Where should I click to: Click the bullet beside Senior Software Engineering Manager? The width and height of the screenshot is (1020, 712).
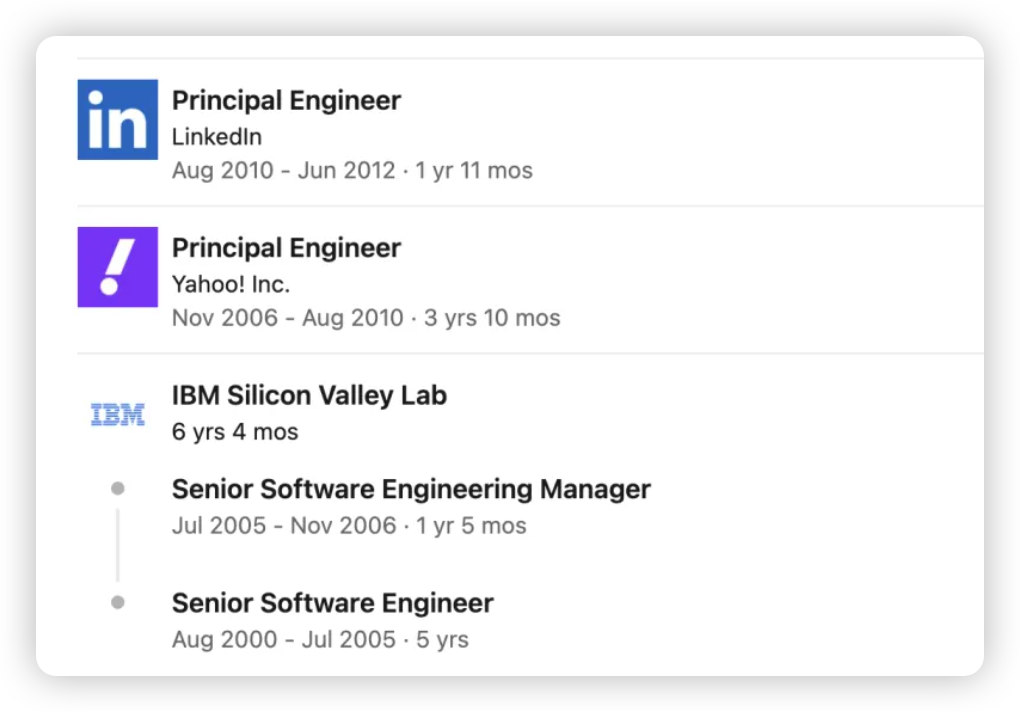[118, 489]
